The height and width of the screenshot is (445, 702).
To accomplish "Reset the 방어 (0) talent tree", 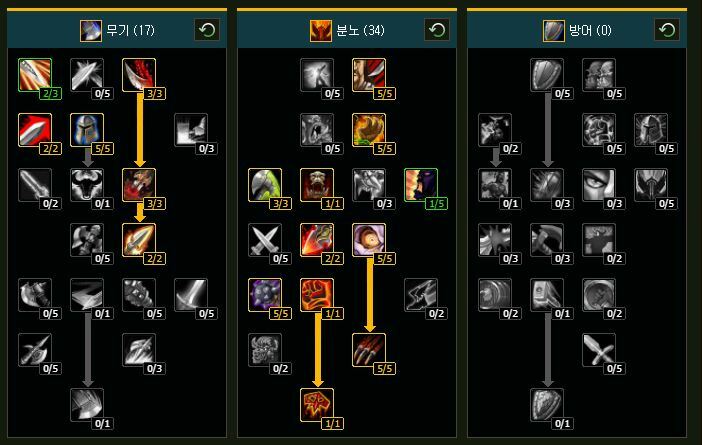I will tap(667, 30).
